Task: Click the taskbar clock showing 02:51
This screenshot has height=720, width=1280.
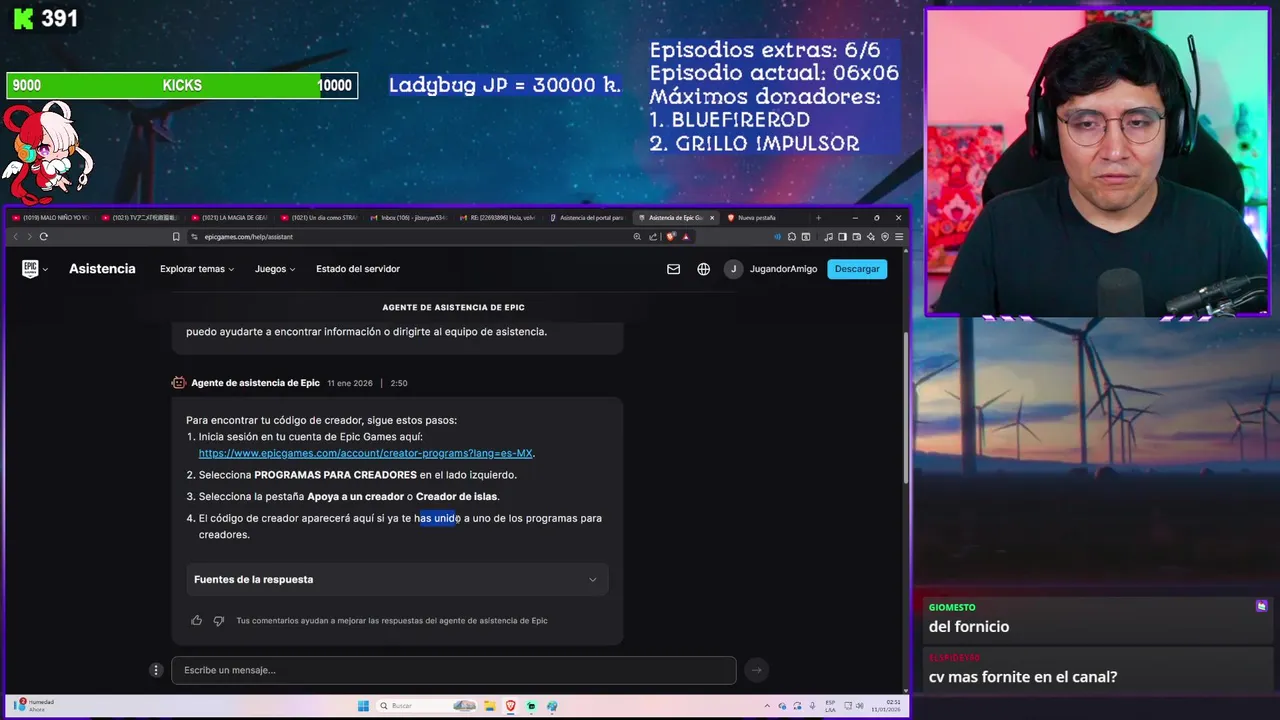Action: pyautogui.click(x=887, y=706)
